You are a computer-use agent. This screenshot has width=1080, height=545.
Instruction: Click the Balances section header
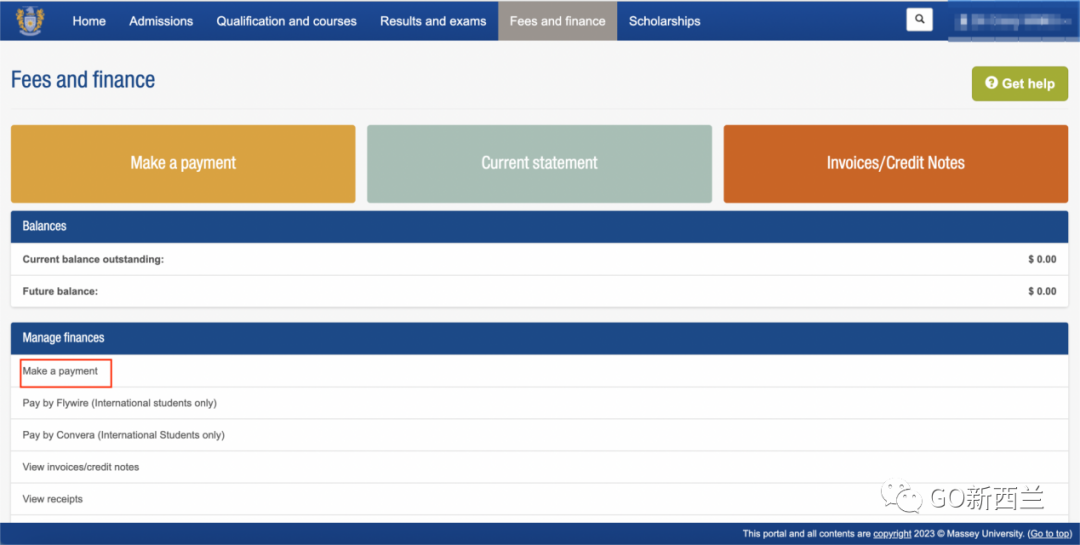click(x=539, y=226)
